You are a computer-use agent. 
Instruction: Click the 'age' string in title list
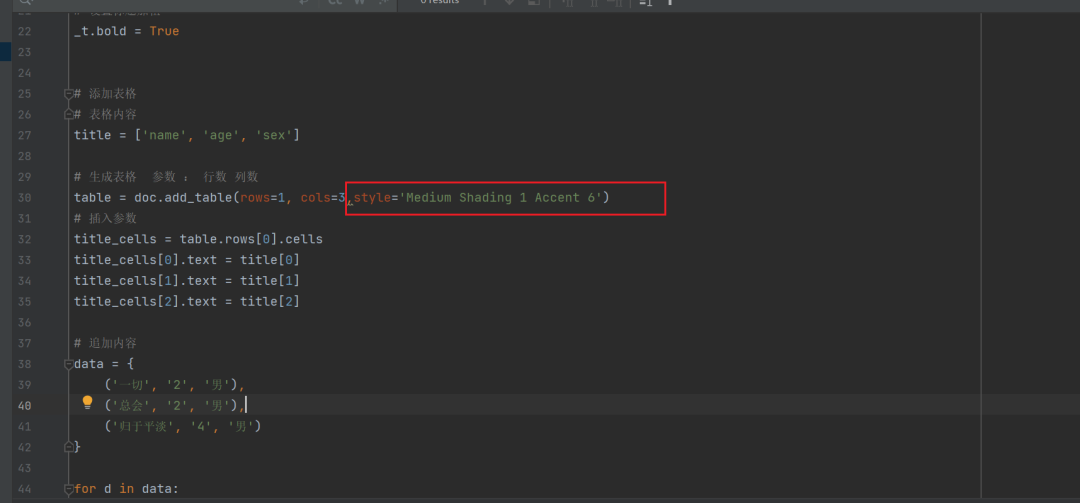coord(221,135)
